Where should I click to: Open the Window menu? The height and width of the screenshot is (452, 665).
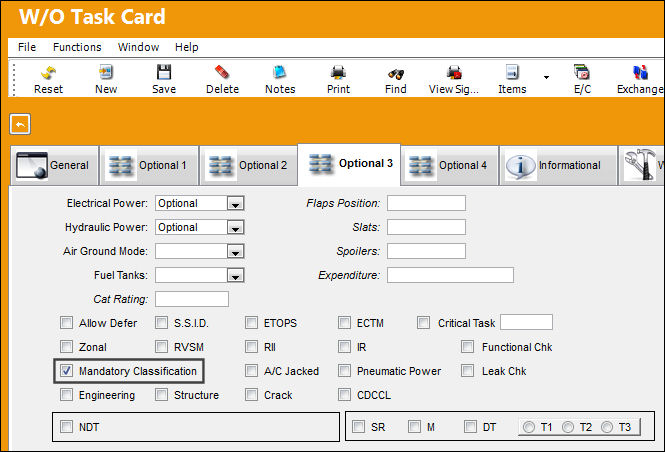point(138,47)
